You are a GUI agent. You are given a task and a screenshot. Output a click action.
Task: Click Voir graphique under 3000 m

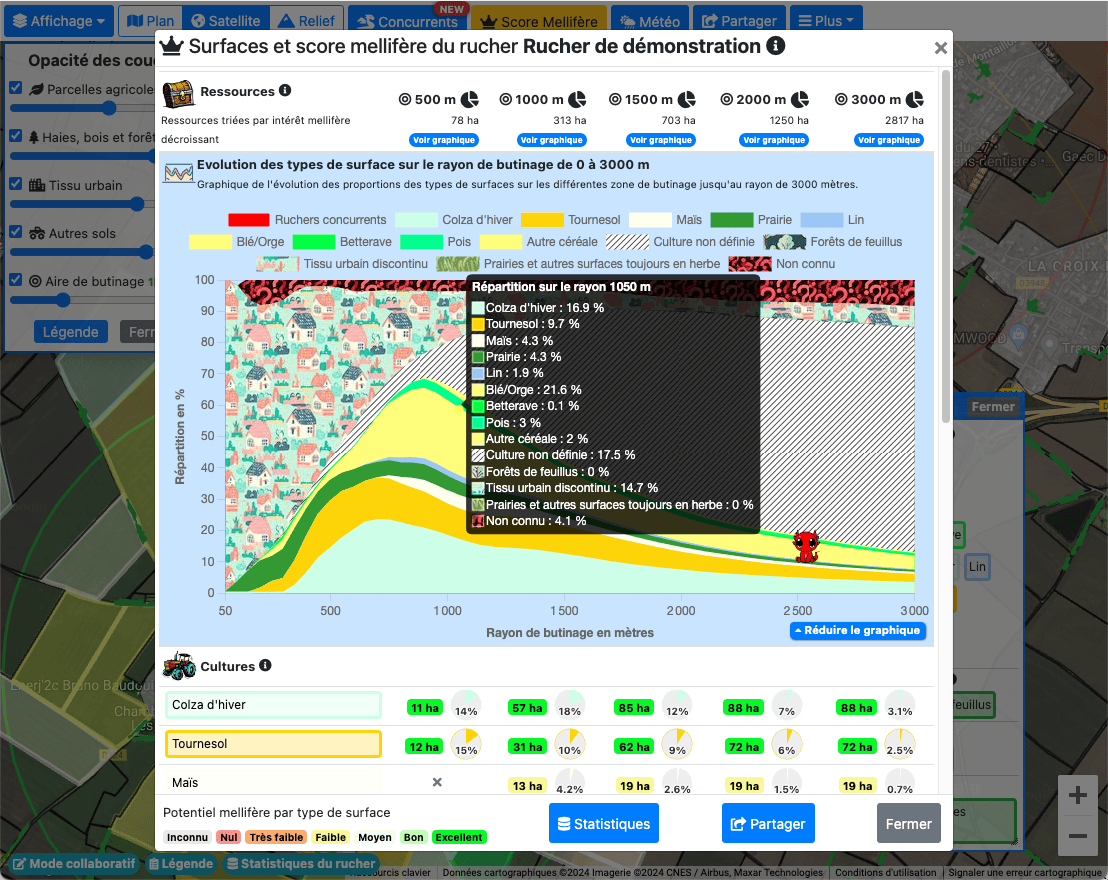click(889, 140)
